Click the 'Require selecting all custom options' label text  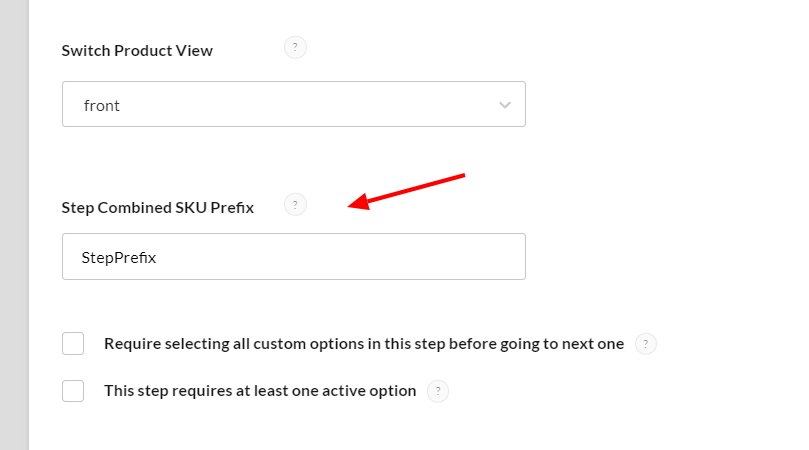pos(364,344)
